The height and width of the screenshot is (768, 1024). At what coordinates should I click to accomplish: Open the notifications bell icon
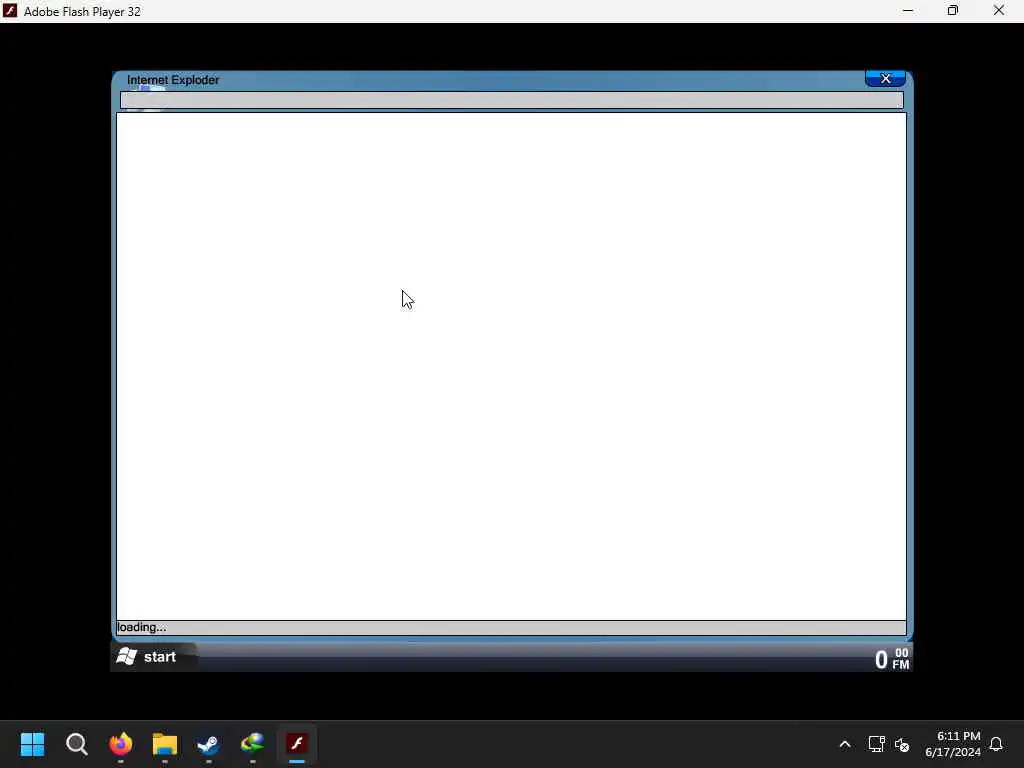coord(996,744)
